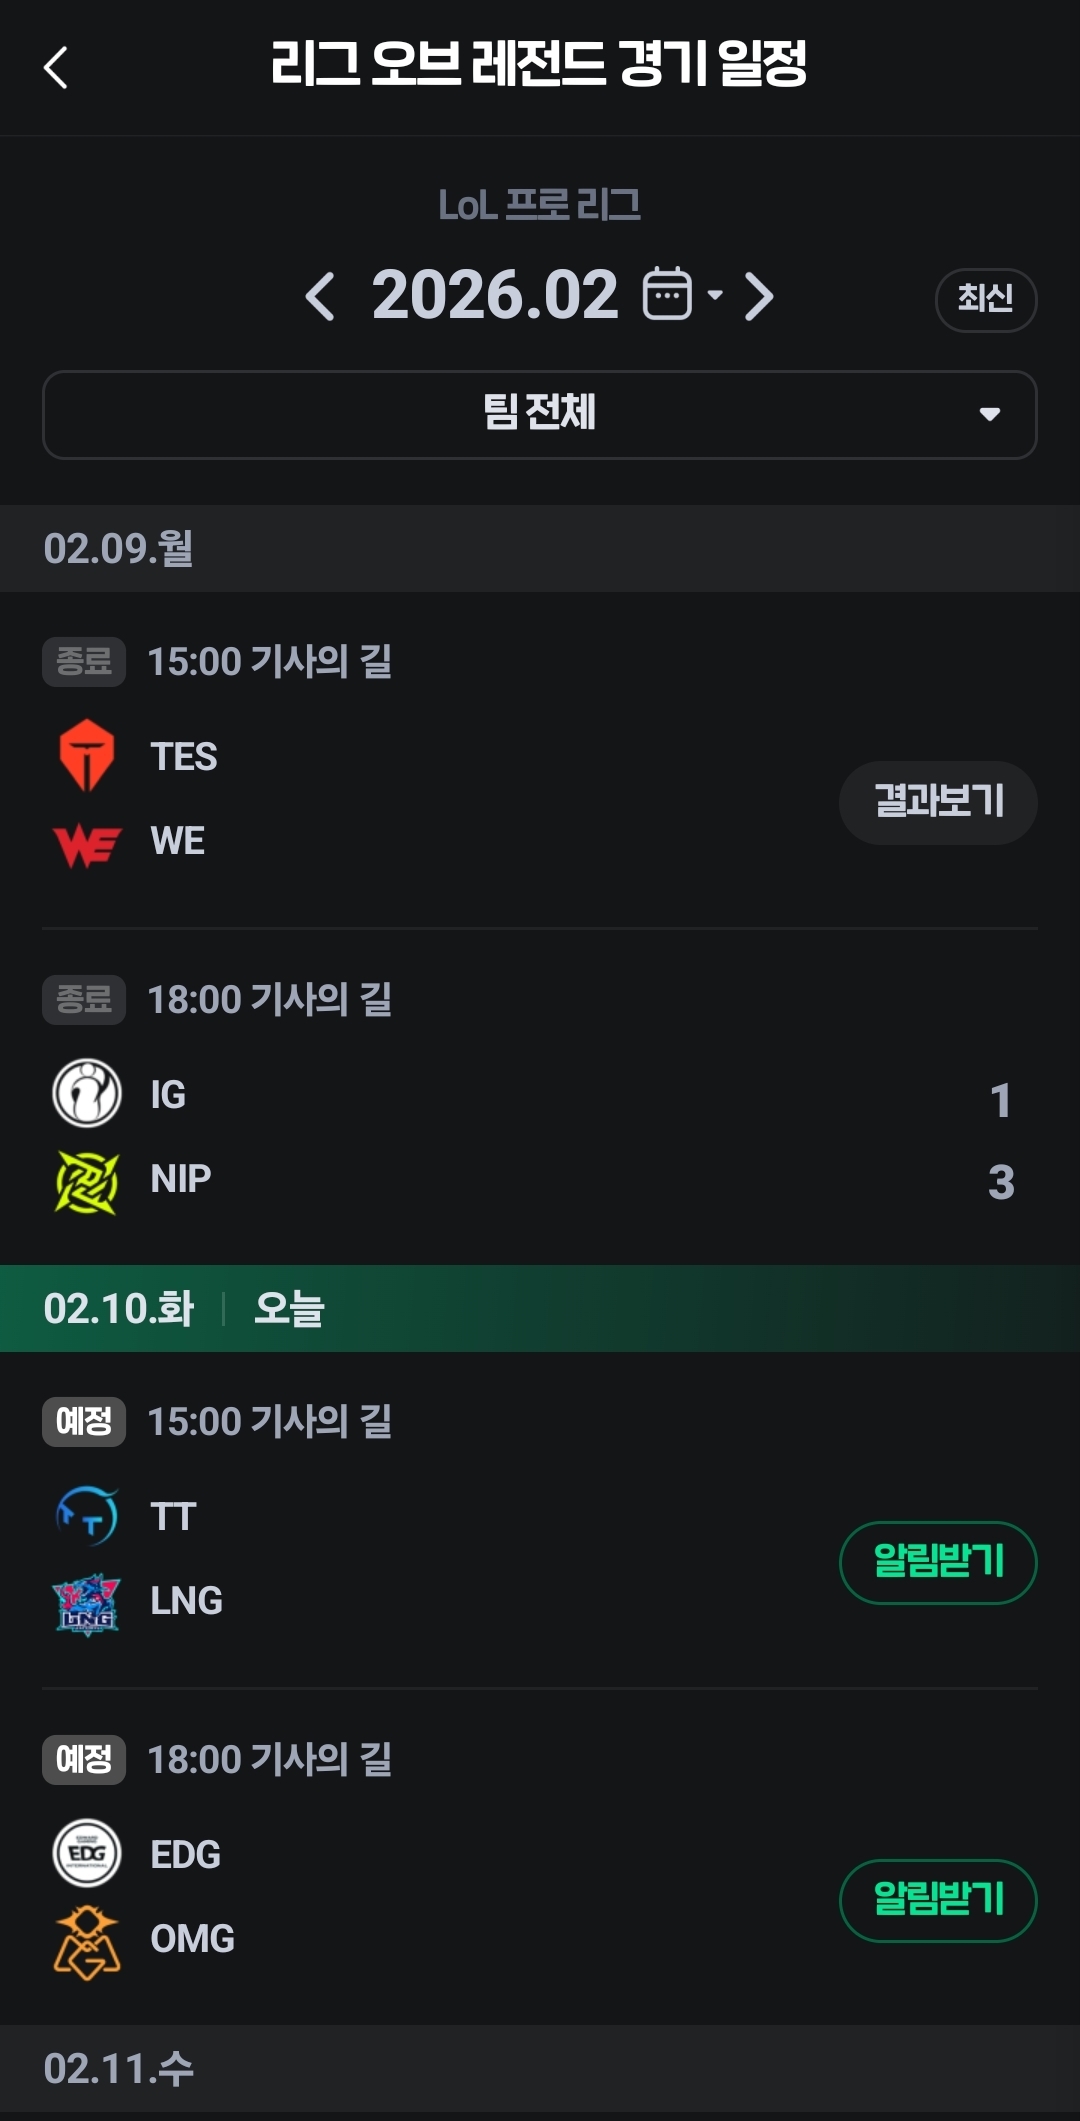Select the IG team logo
Image resolution: width=1080 pixels, height=2121 pixels.
87,1093
